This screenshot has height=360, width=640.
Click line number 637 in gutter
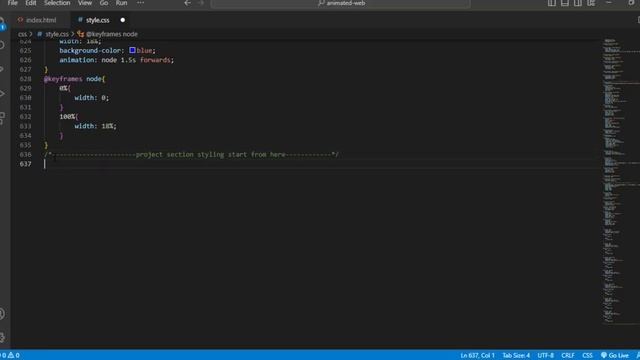(x=25, y=164)
